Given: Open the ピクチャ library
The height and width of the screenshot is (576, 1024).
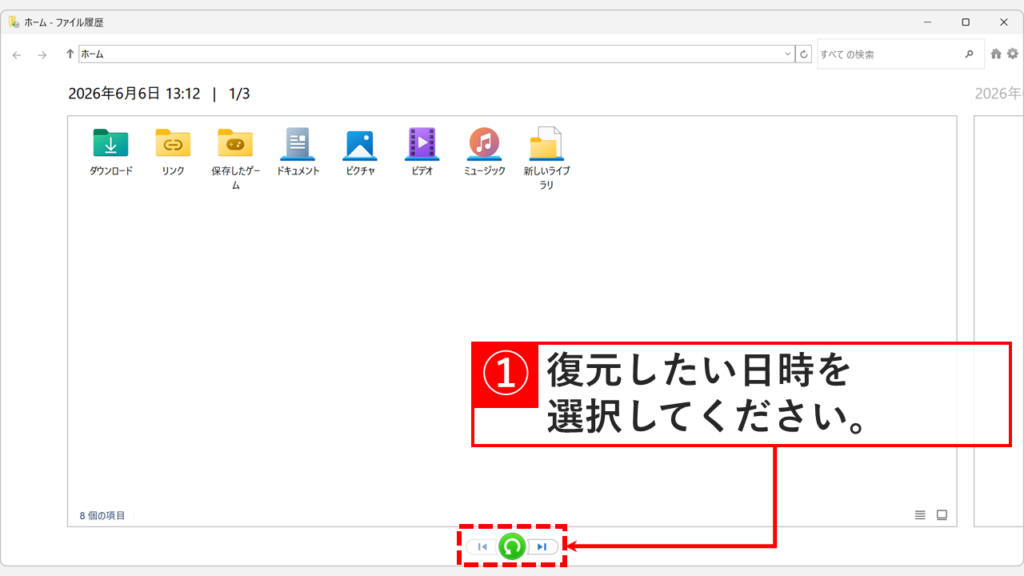Looking at the screenshot, I should click(x=360, y=152).
